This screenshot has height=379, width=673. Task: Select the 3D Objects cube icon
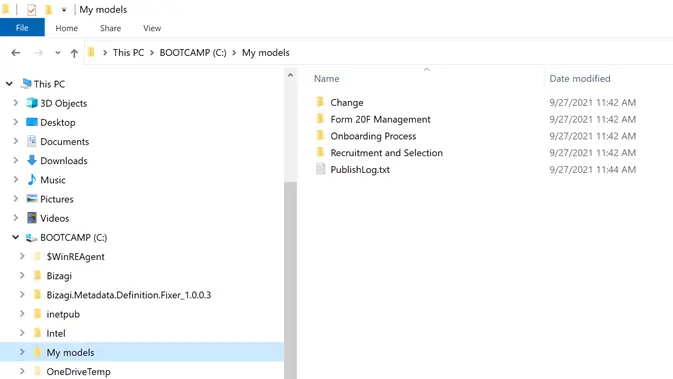tap(32, 103)
